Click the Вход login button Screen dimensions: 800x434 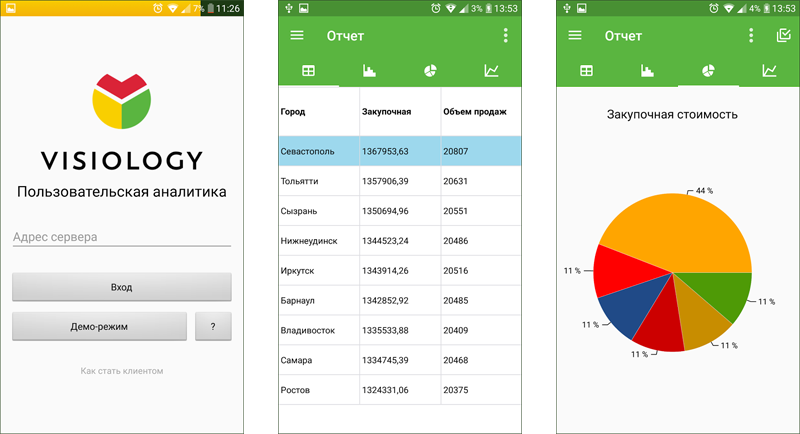(122, 287)
